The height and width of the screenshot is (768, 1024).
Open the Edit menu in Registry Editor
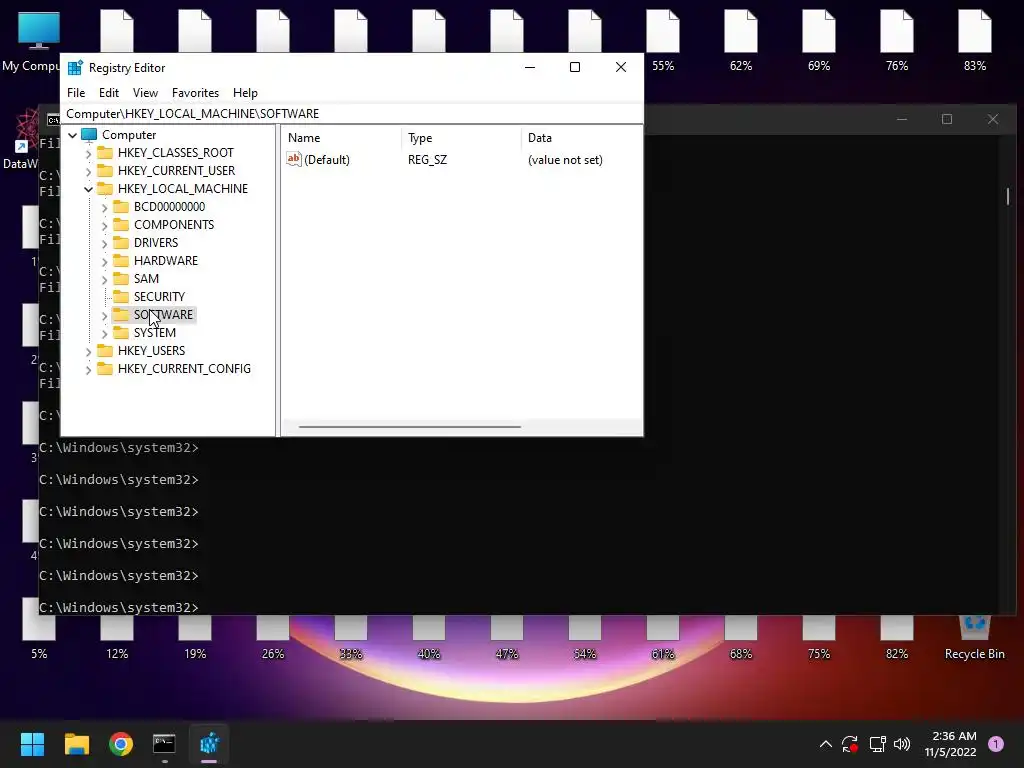click(x=108, y=93)
